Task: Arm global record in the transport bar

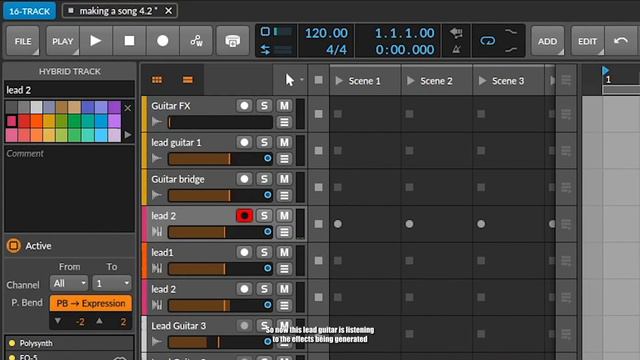Action: coord(163,41)
